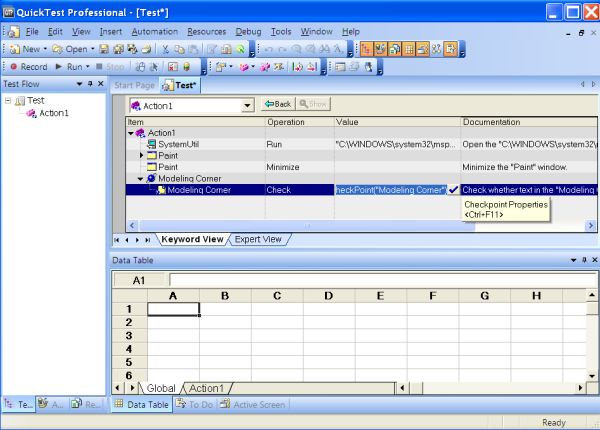Screen dimensions: 600x430
Task: Toggle the Data Table grid view button
Action: click(409, 49)
